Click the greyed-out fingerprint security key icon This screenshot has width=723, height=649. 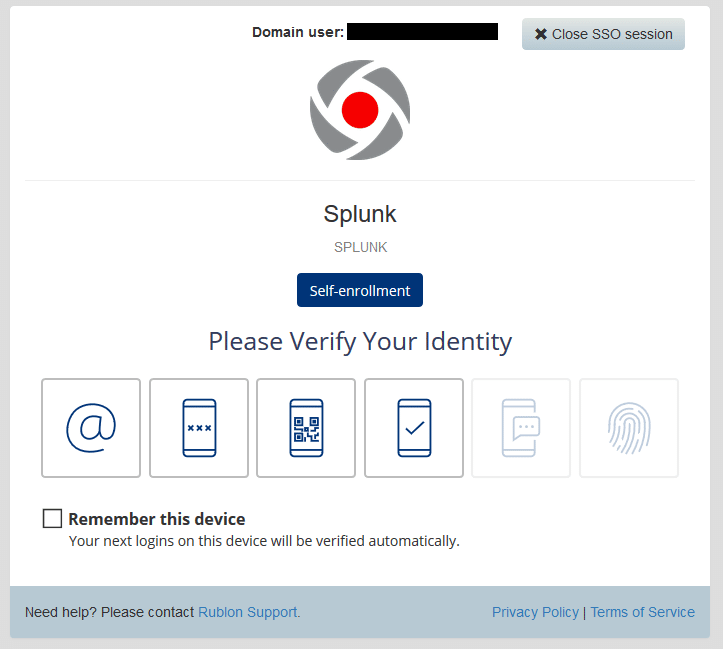629,428
